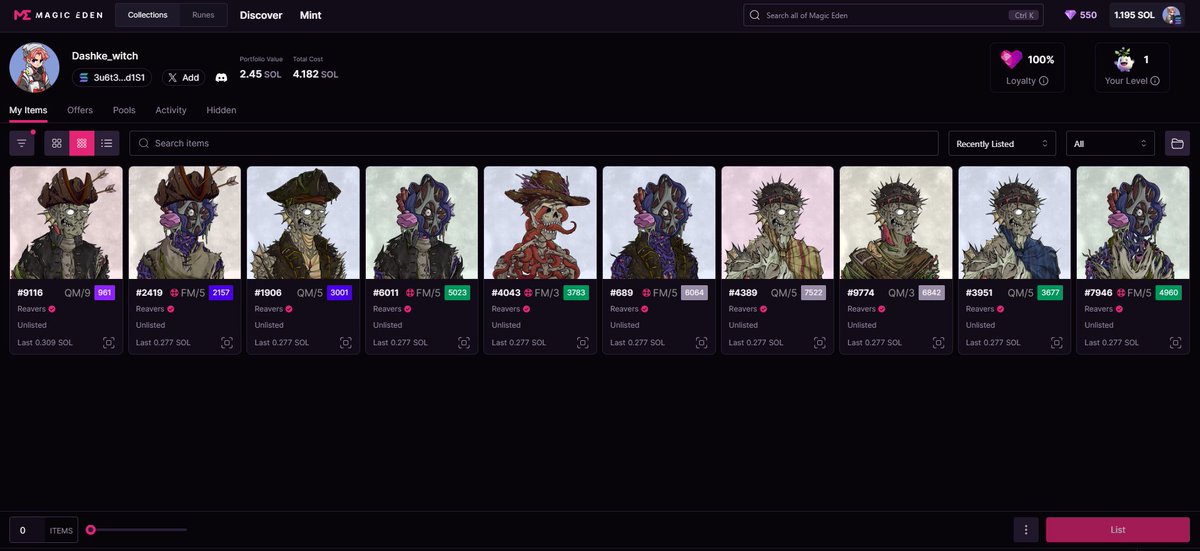This screenshot has width=1200, height=551.
Task: Click rank badge 2157 on #2419
Action: click(221, 293)
